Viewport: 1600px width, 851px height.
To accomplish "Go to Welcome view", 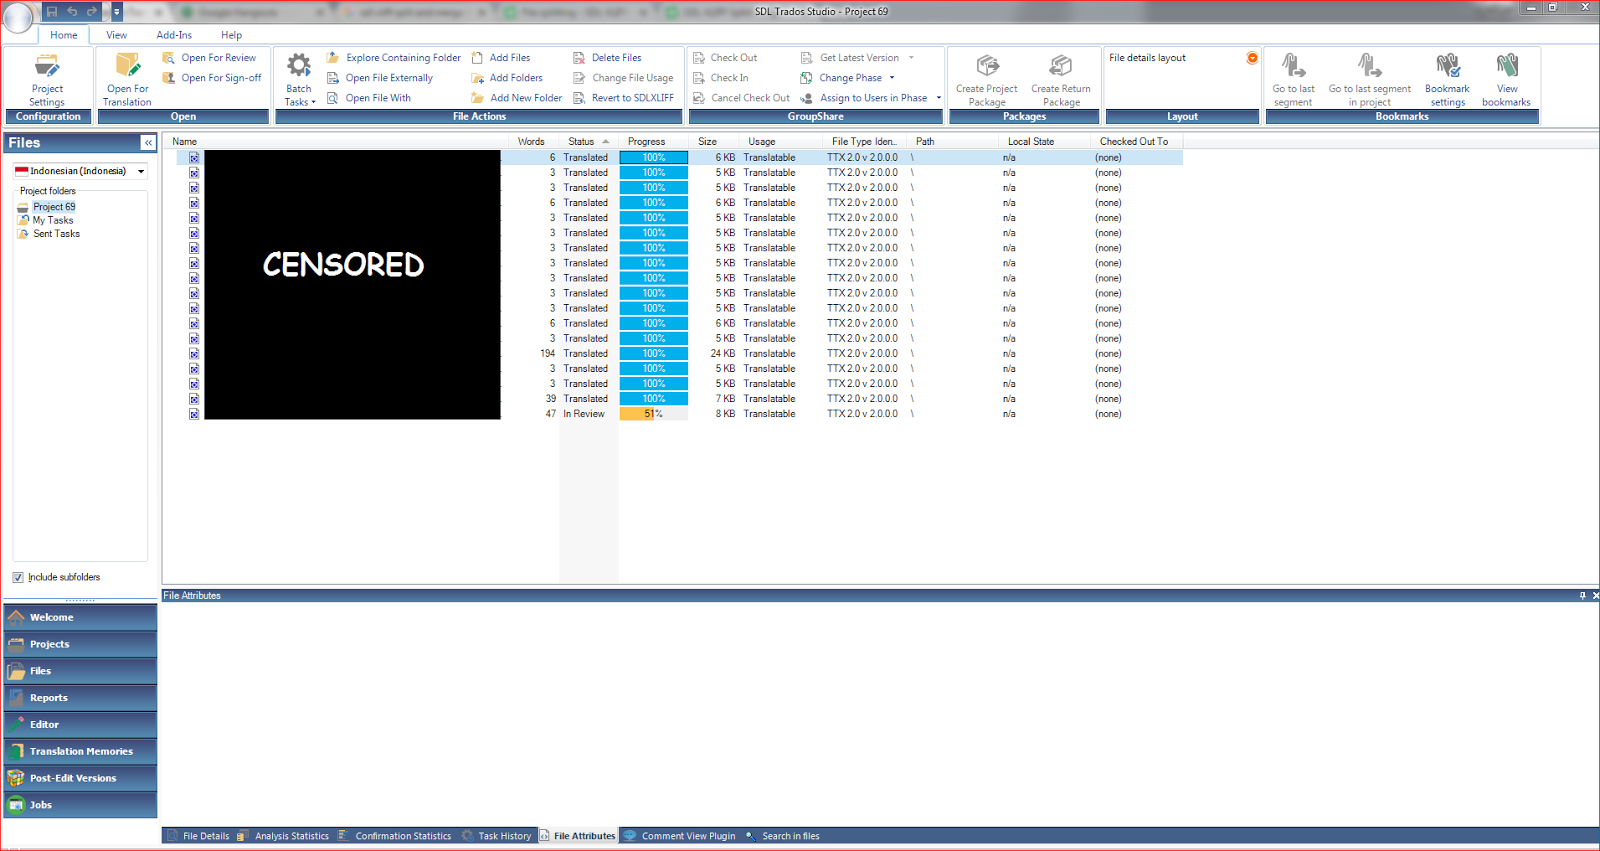I will (80, 618).
